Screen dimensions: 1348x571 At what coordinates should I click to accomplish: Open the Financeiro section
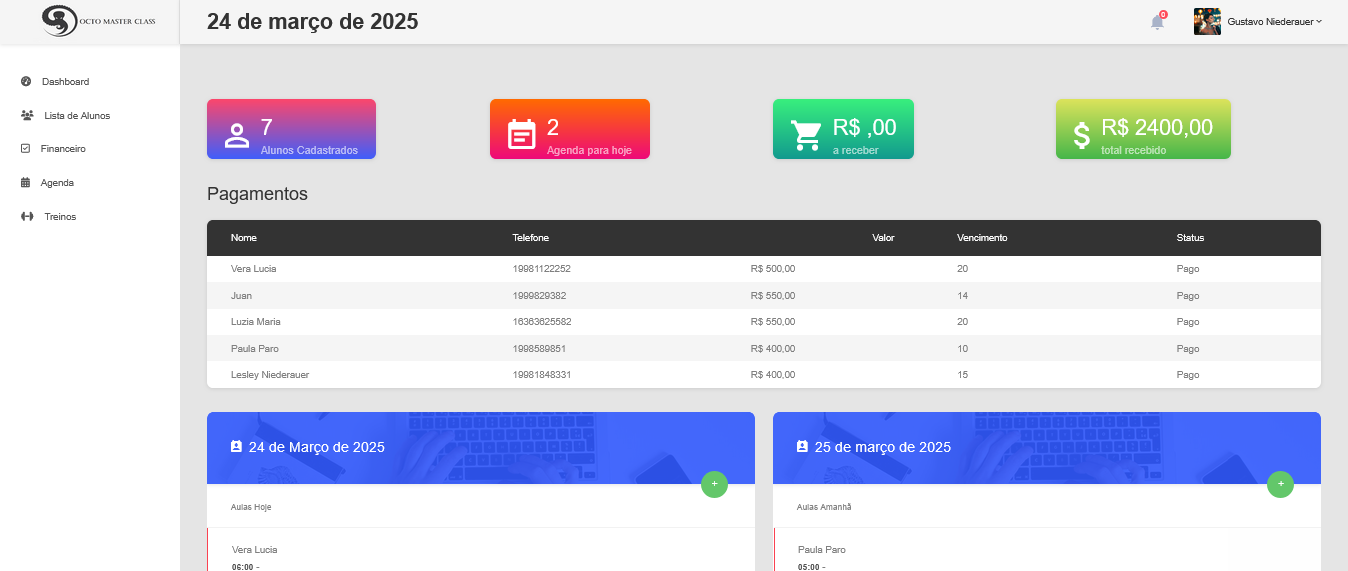pos(63,149)
